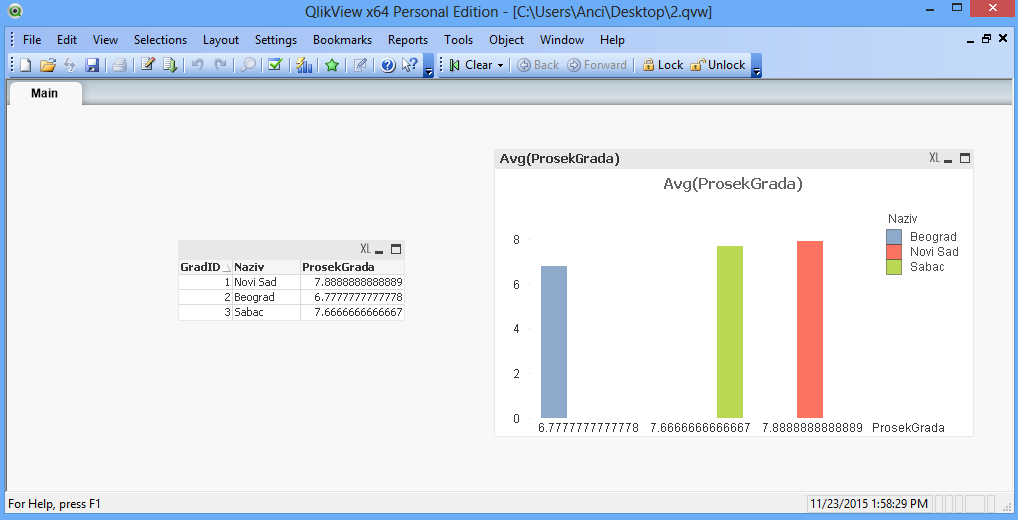Open the Bookmarks menu
Viewport: 1018px width, 520px height.
[342, 40]
